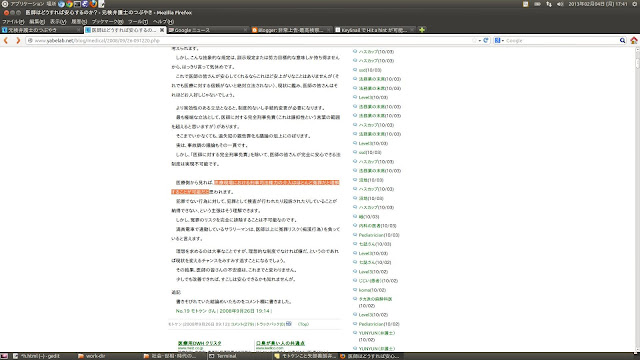Open the 今大売の麻酔科医 sidebar comment
The height and width of the screenshot is (360, 640).
pos(375,299)
